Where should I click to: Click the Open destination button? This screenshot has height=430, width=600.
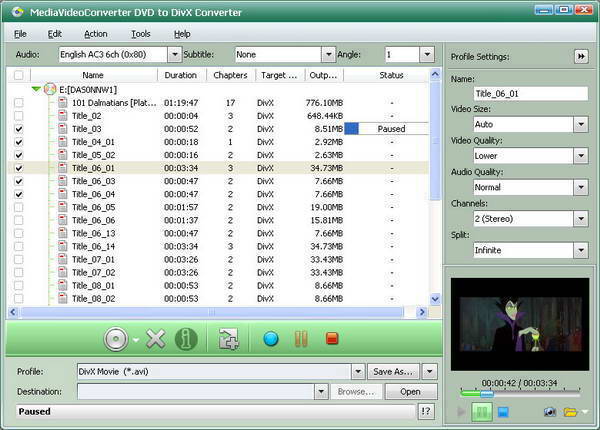411,392
